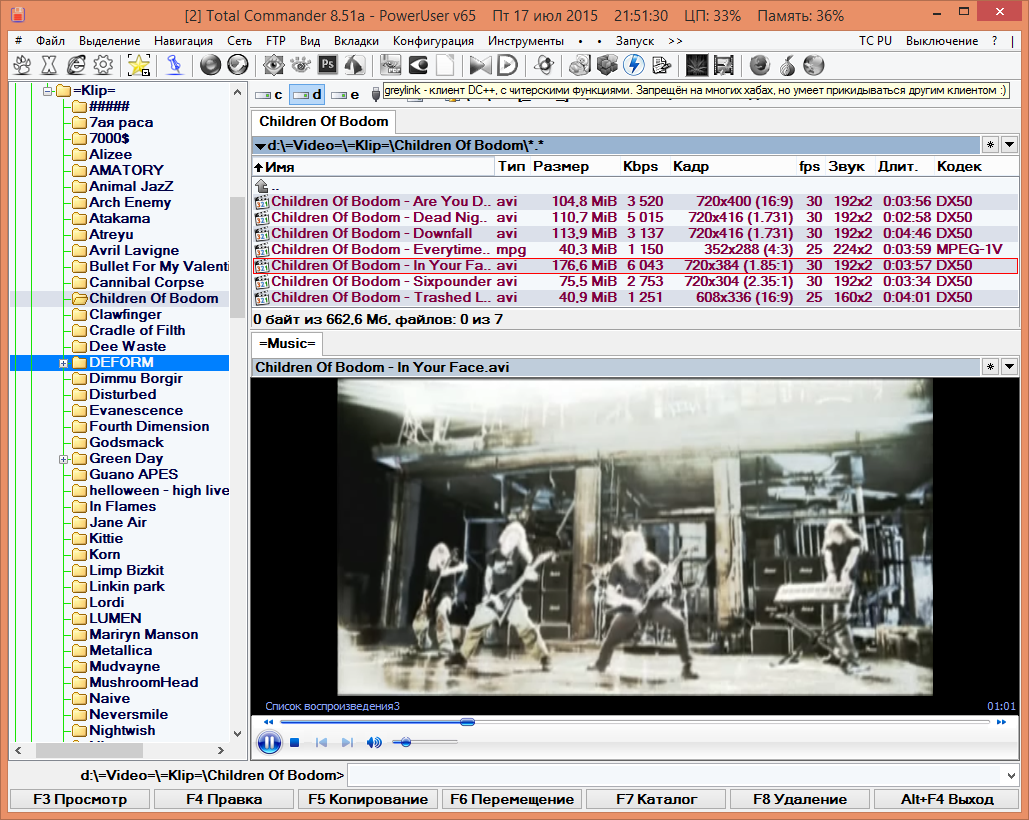Click the green leaf dark icon
The height and width of the screenshot is (820, 1029).
pos(696,65)
